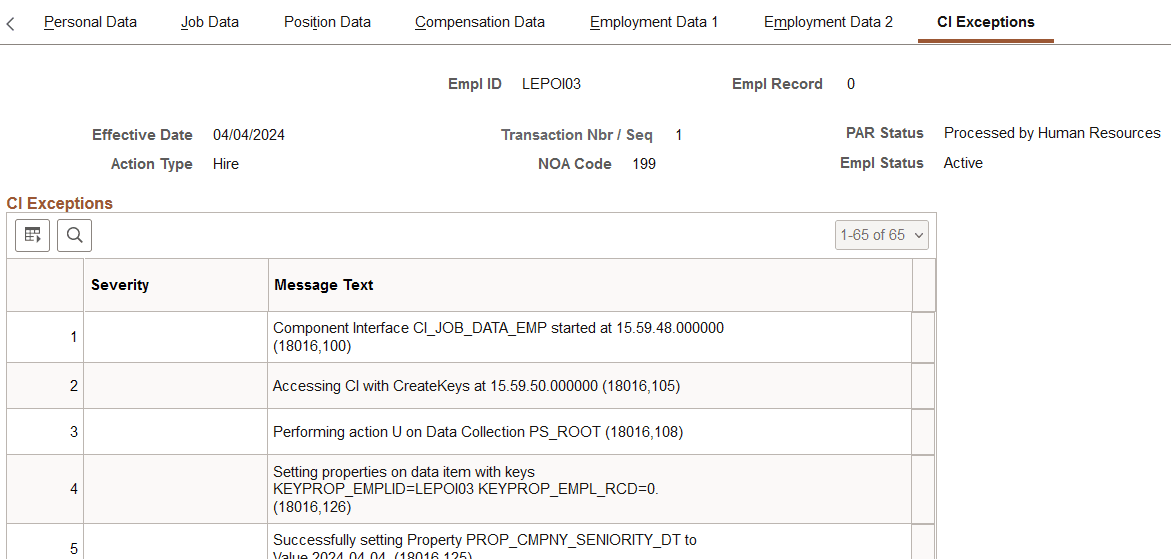The width and height of the screenshot is (1171, 559).
Task: Click the Effective Date label
Action: click(142, 135)
